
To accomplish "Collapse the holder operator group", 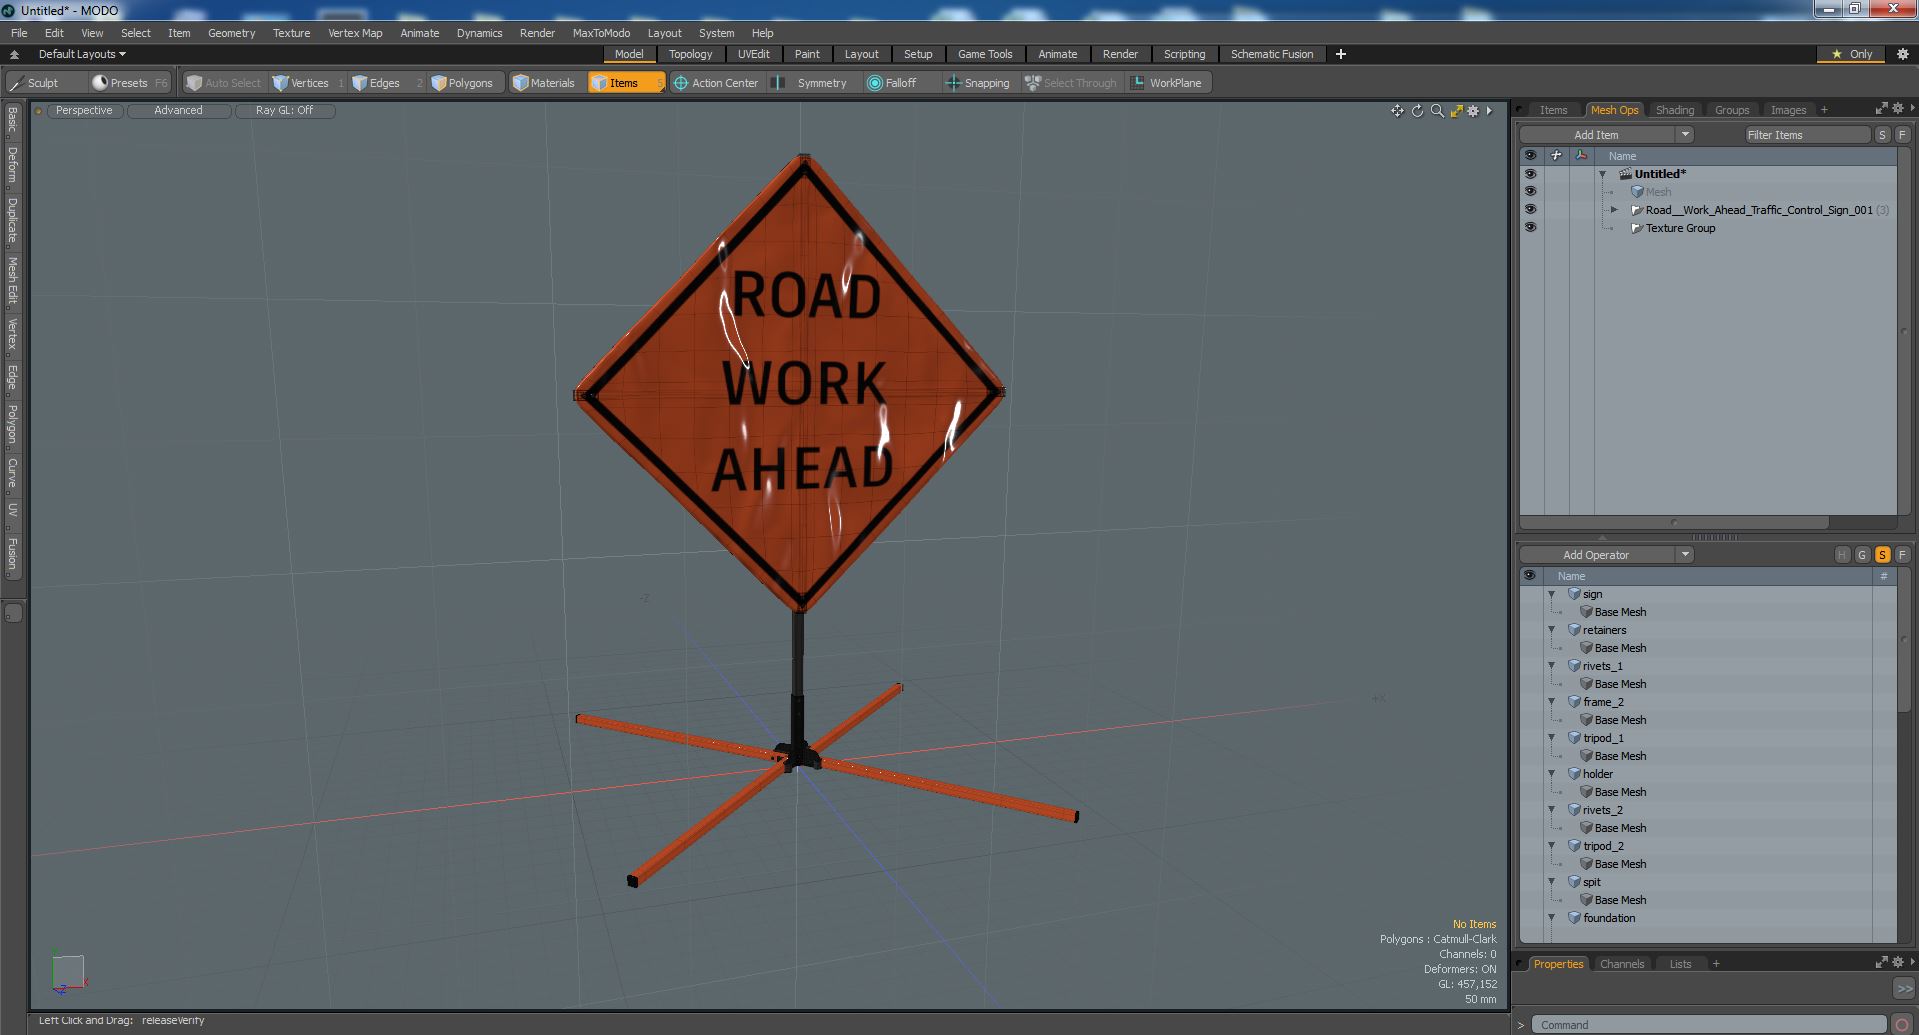I will pos(1552,774).
